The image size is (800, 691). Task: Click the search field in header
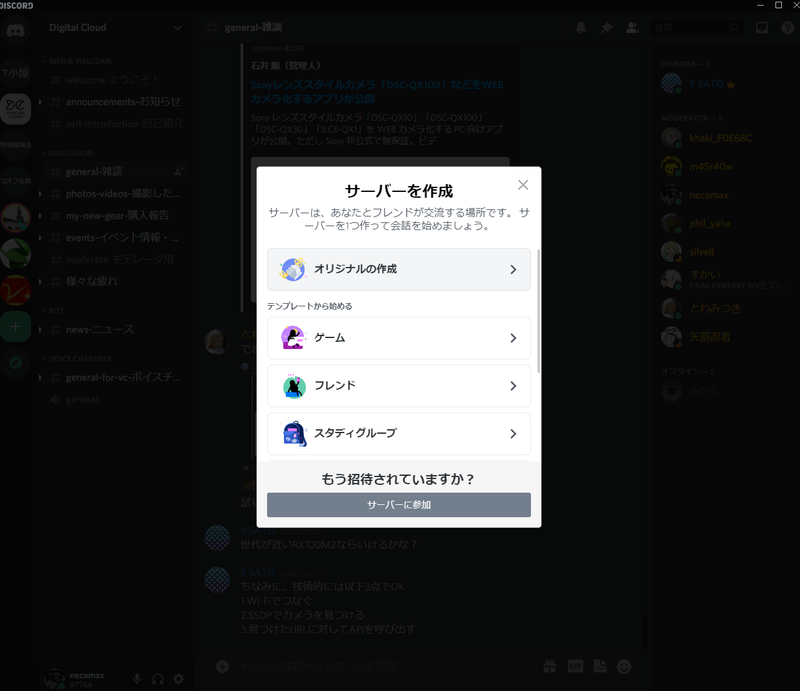pyautogui.click(x=696, y=28)
